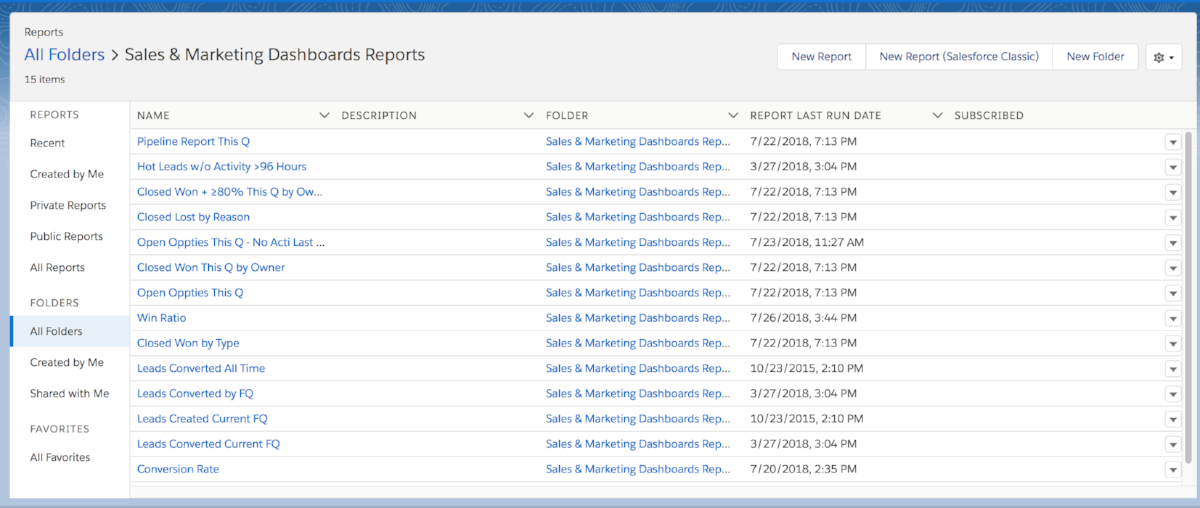Open row actions for Hot Leads w/o Activity
1200x508 pixels.
coord(1173,167)
